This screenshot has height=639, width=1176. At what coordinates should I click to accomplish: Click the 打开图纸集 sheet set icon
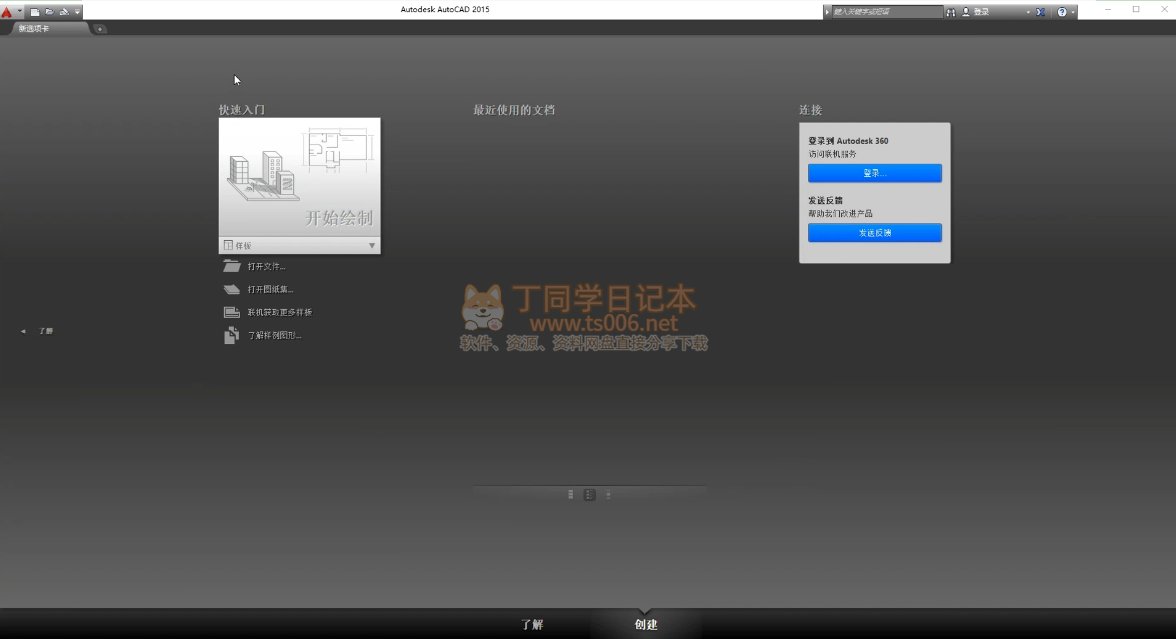pos(232,289)
